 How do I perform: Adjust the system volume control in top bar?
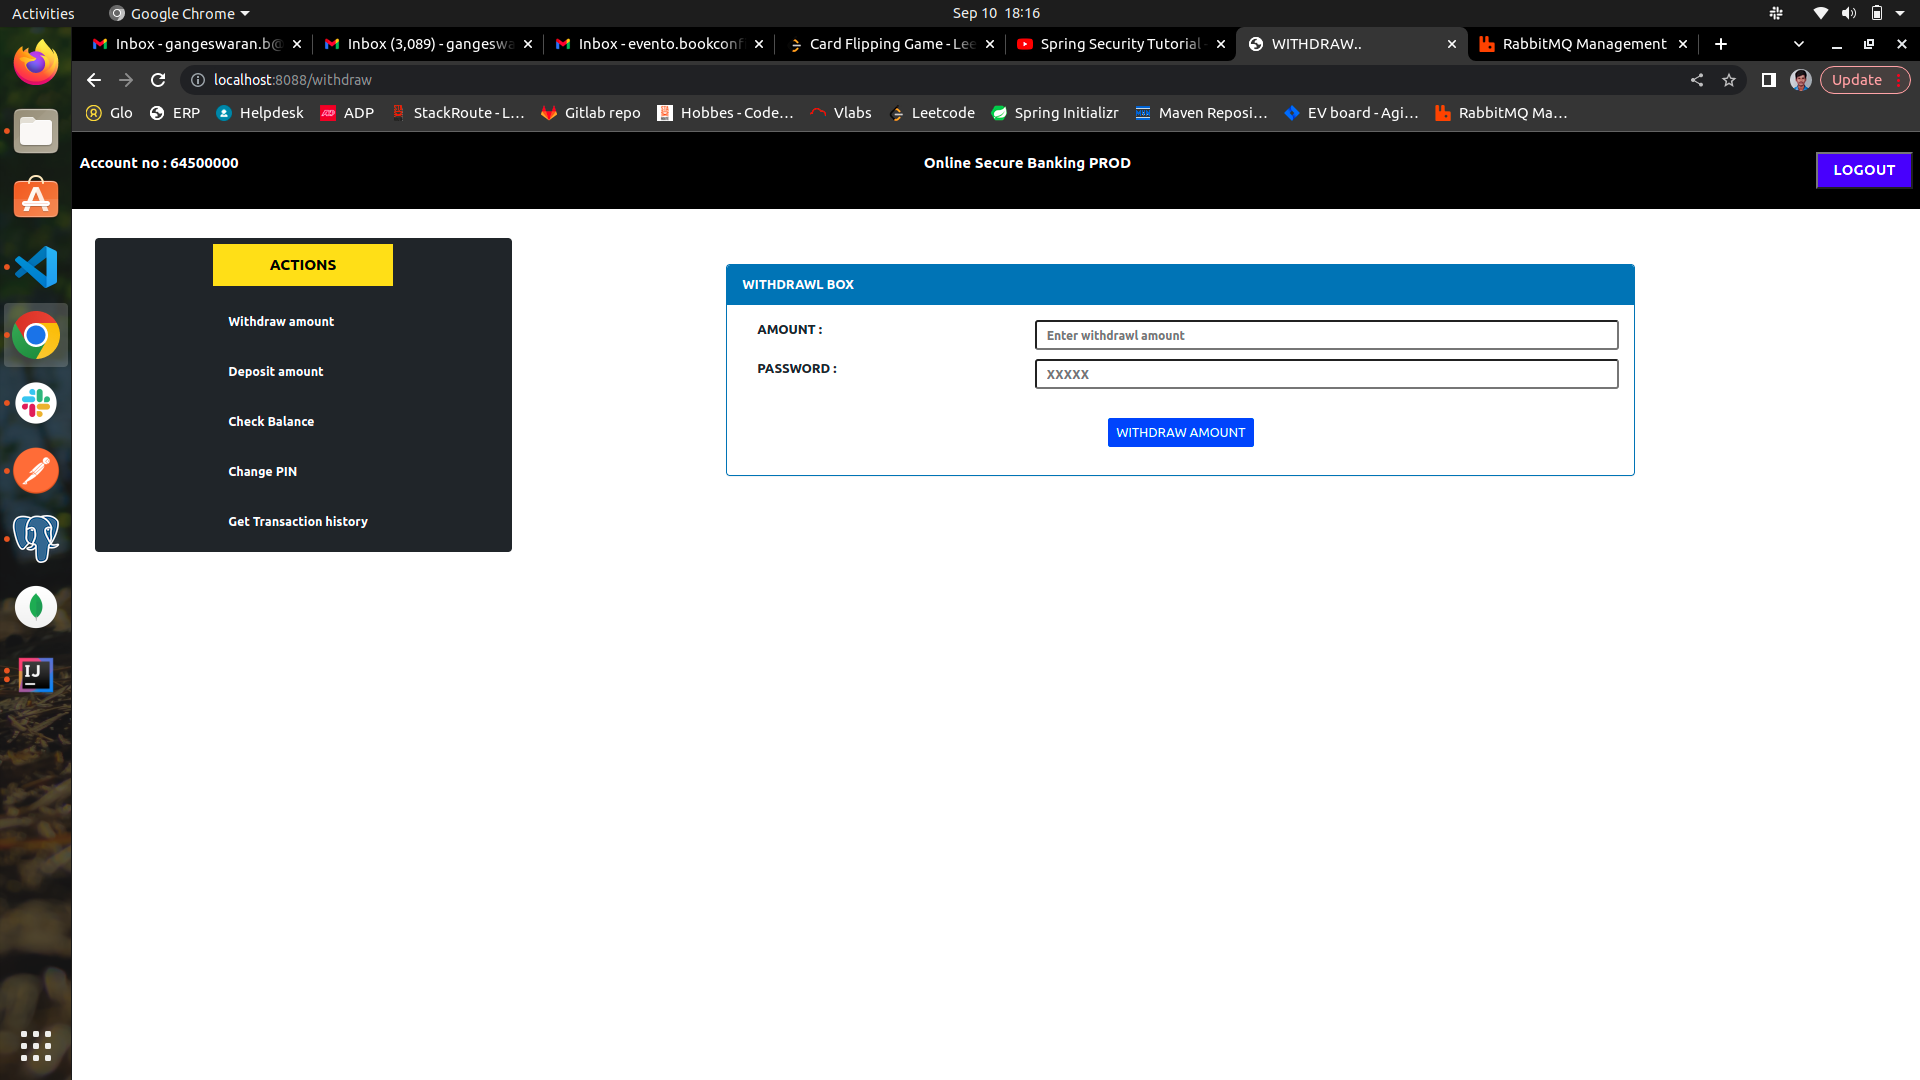[x=1846, y=13]
